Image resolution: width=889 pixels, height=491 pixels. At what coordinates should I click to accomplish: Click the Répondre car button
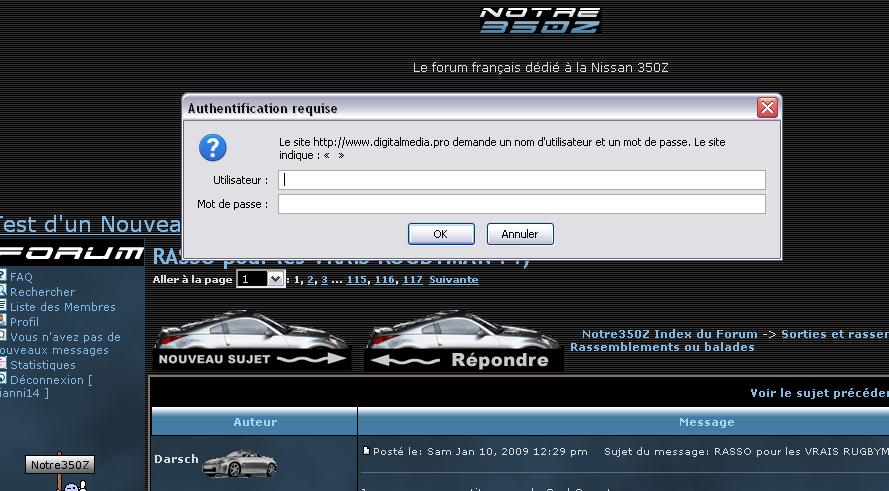pos(464,345)
